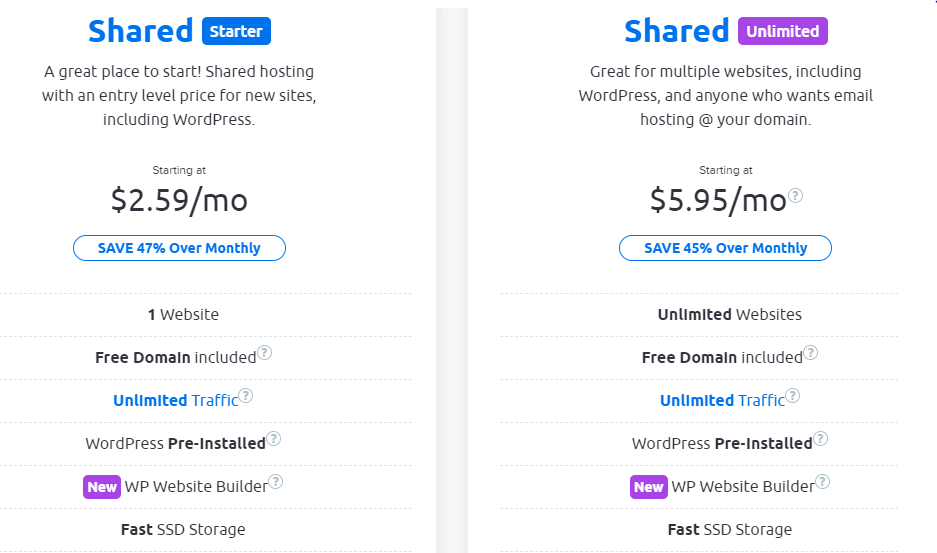Click the $2.59/mo price text

tap(179, 200)
